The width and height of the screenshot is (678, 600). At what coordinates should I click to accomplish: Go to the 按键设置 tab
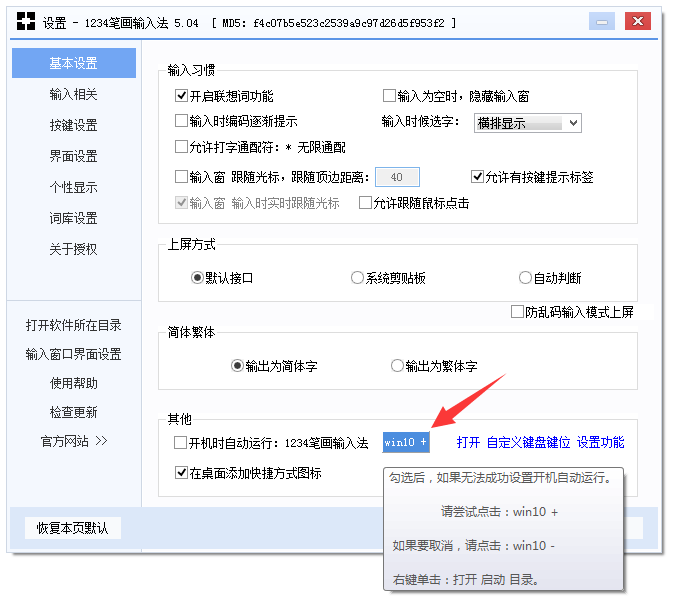(74, 125)
